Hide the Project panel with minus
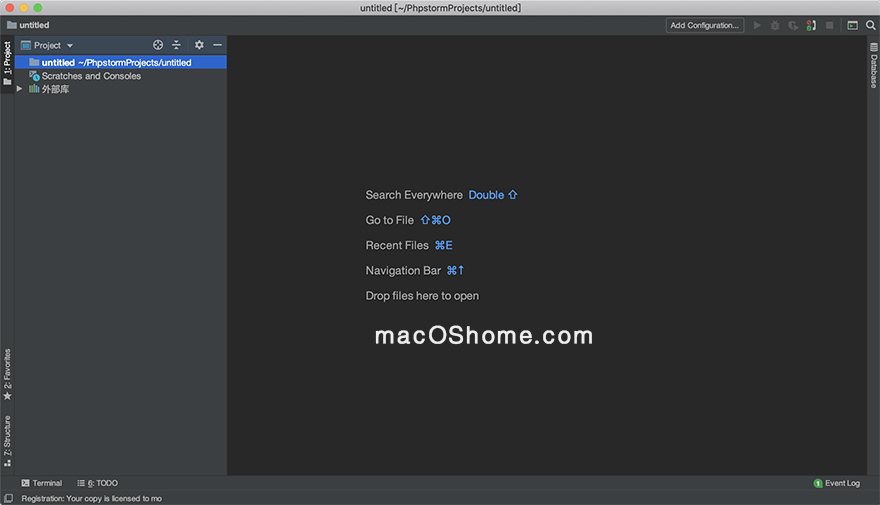 point(217,45)
